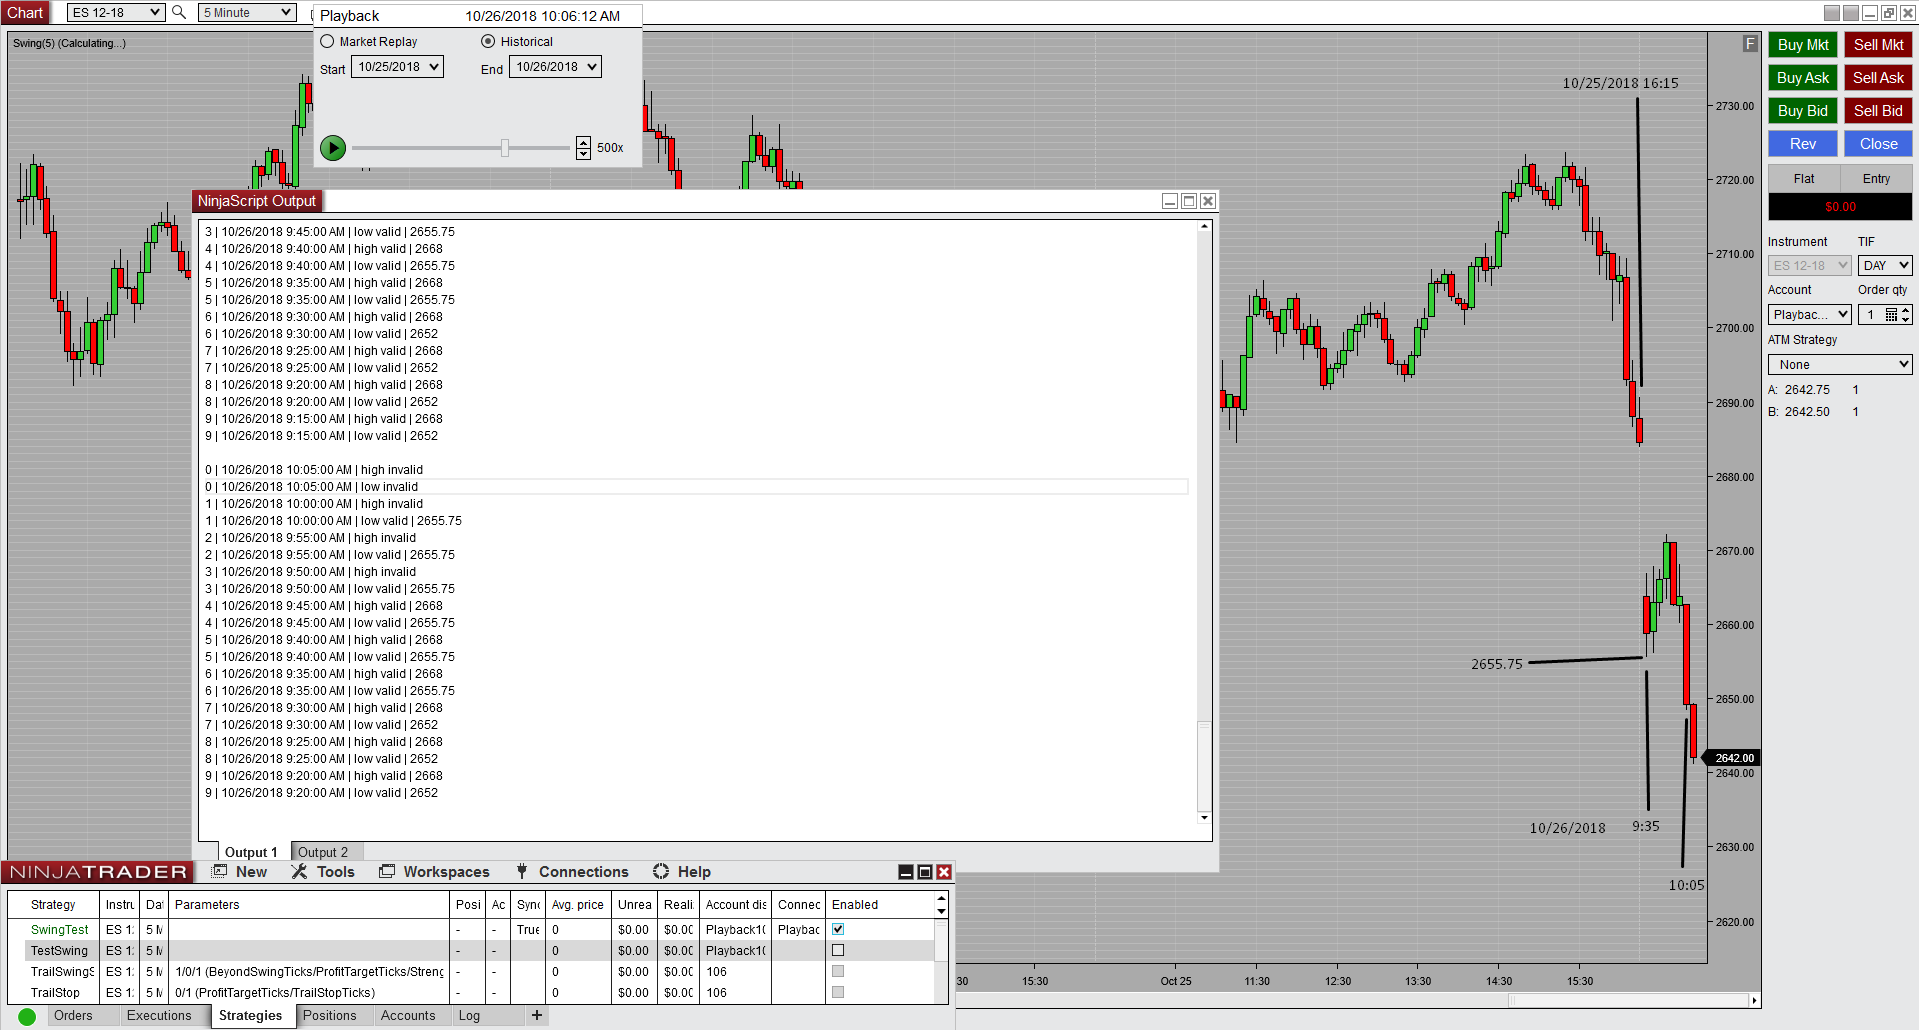Open the New menu in Control Center
The image size is (1919, 1030).
(240, 872)
